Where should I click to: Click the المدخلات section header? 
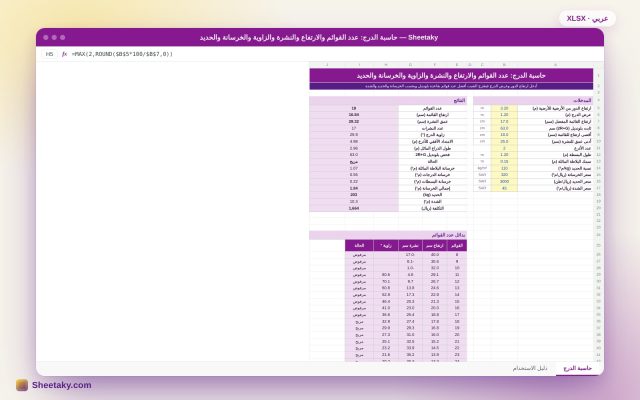pyautogui.click(x=533, y=100)
